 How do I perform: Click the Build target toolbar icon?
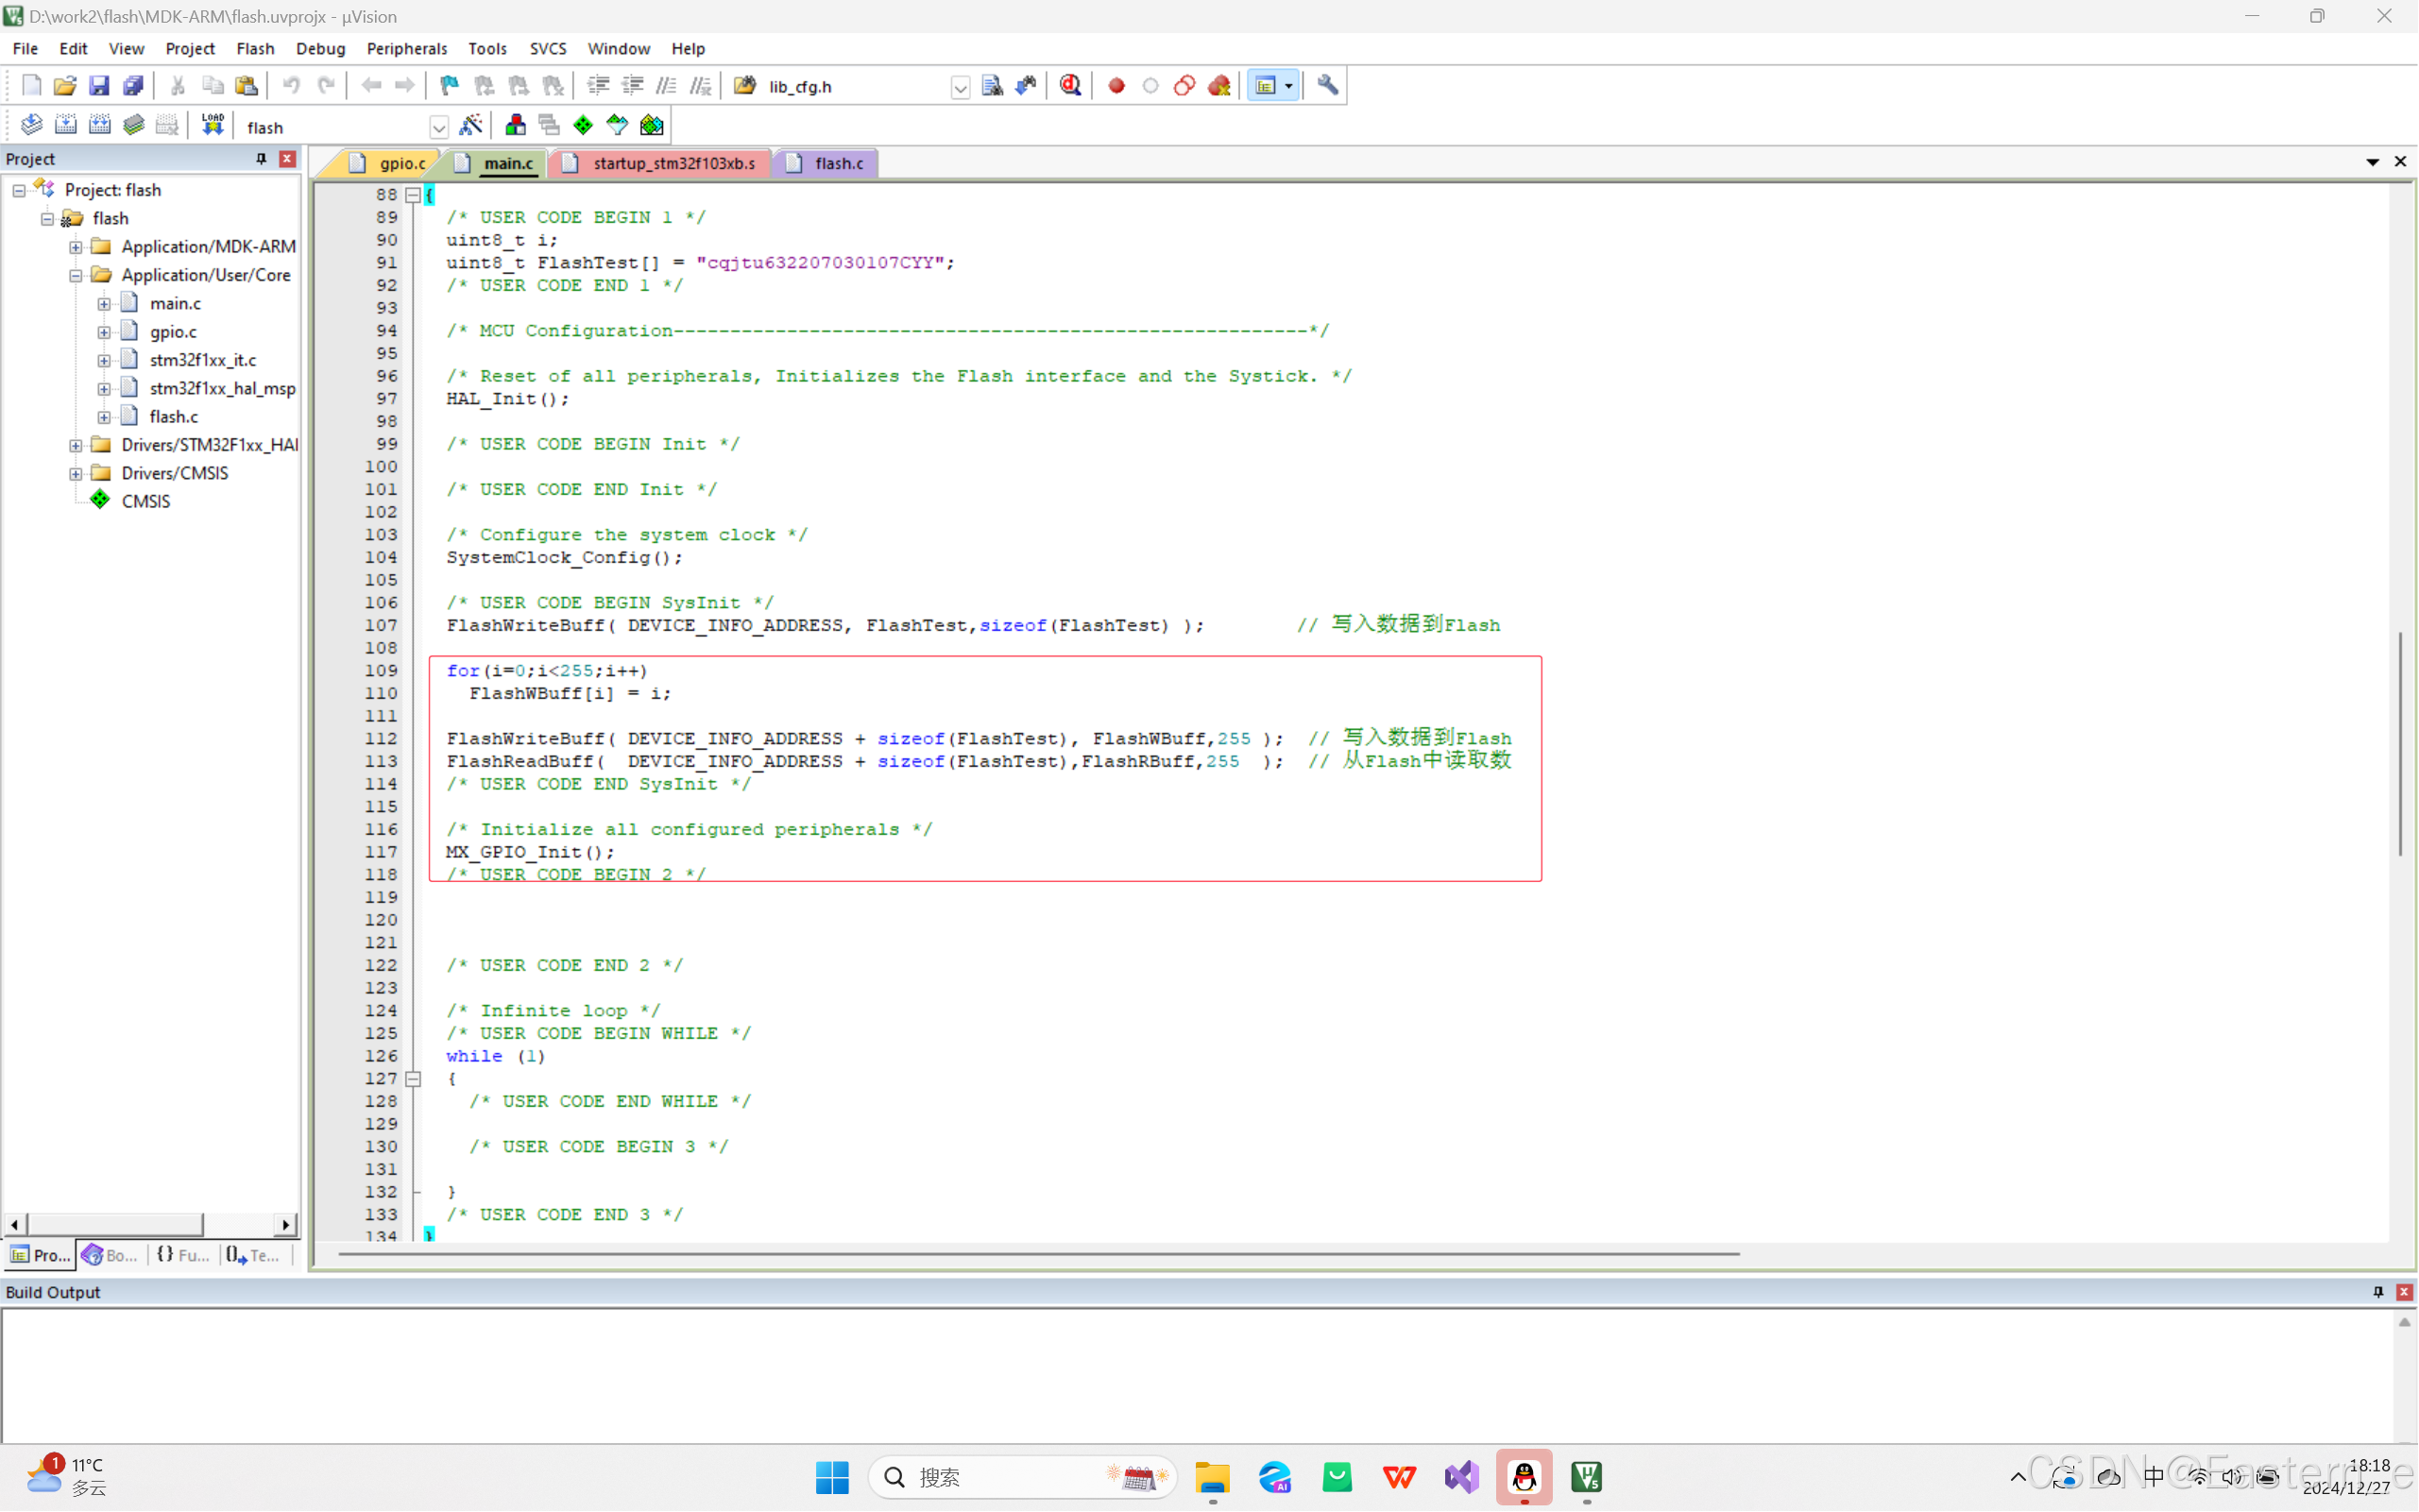(x=66, y=125)
